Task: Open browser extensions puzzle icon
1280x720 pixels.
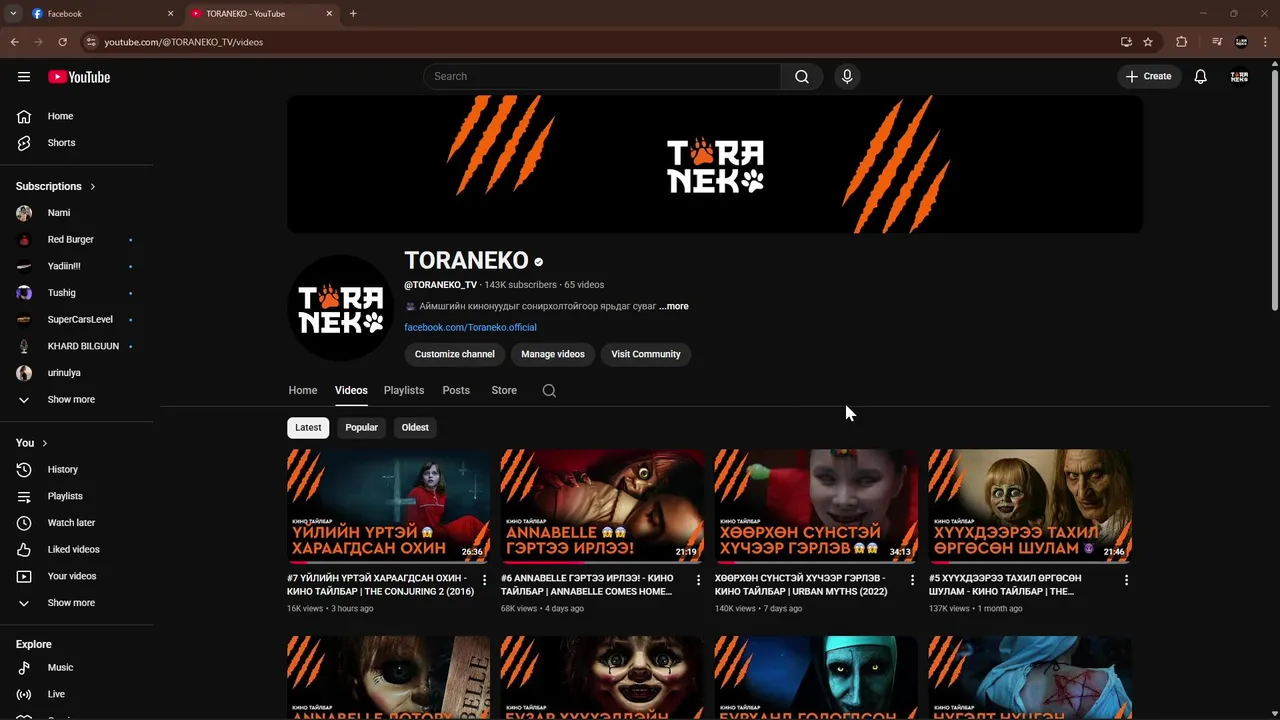Action: pos(1182,42)
